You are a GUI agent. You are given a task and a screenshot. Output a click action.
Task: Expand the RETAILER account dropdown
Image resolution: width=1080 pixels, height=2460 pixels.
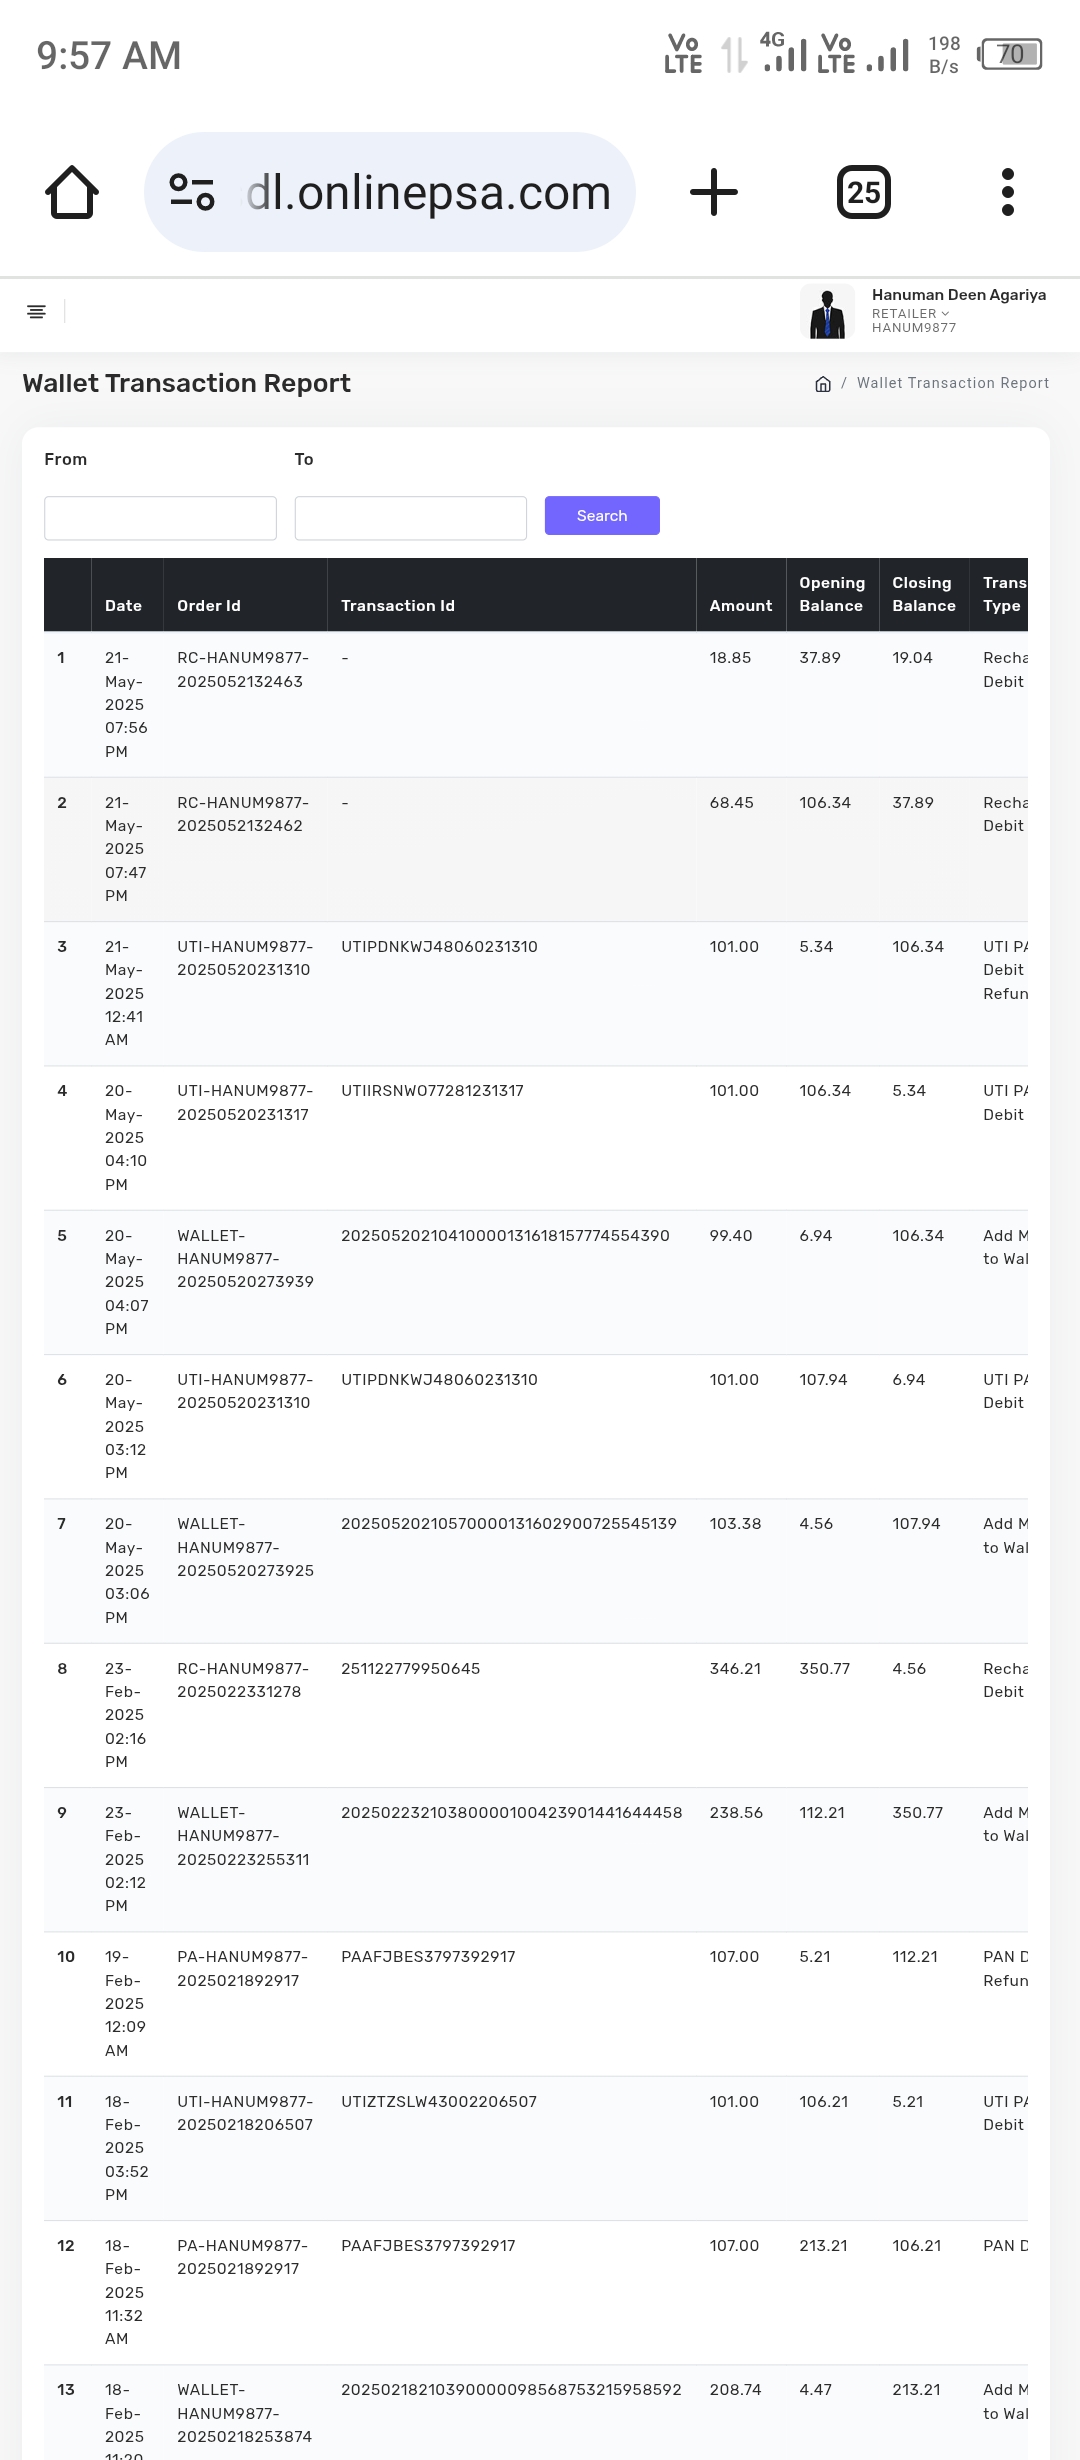pos(910,314)
